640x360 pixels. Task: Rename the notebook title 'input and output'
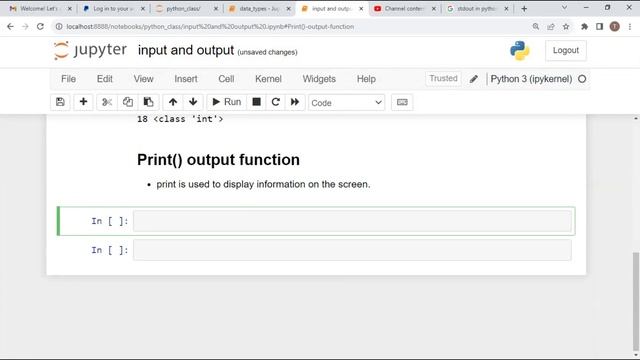tap(186, 50)
